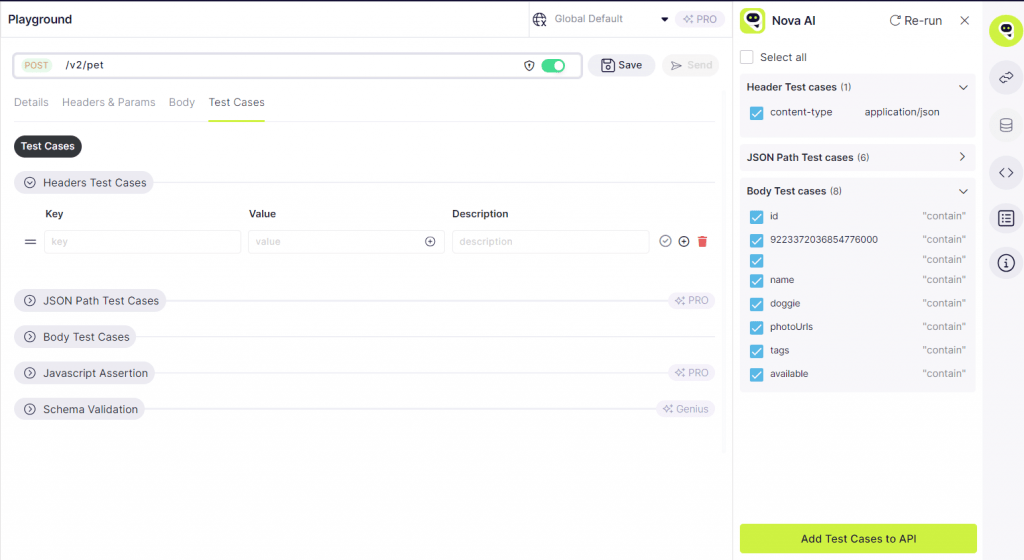Screen dimensions: 1024x560
Task: Switch to the Headers & Params tab
Action: pos(108,102)
